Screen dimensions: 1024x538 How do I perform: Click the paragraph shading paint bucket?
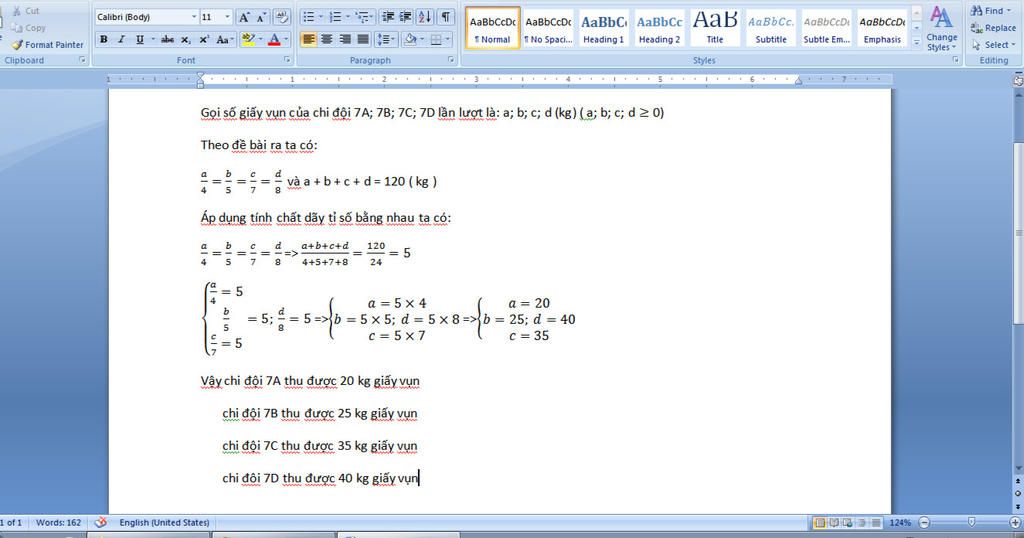point(410,40)
